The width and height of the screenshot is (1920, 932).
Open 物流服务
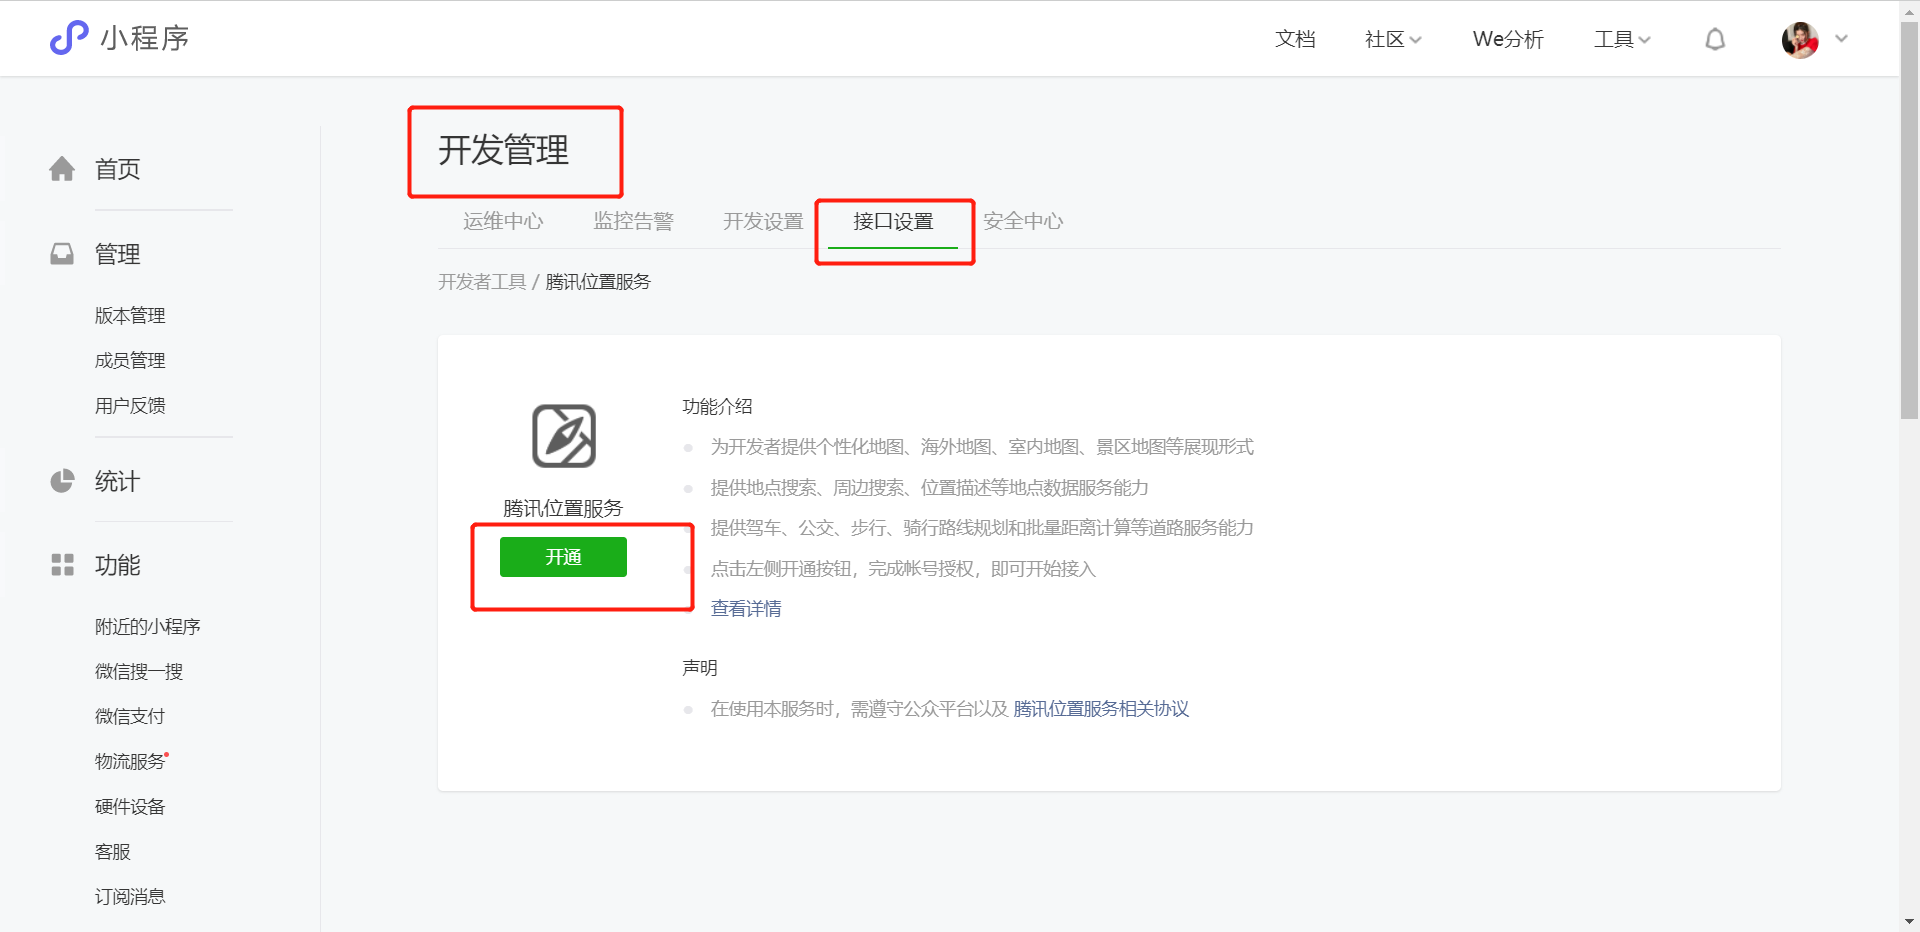click(130, 762)
